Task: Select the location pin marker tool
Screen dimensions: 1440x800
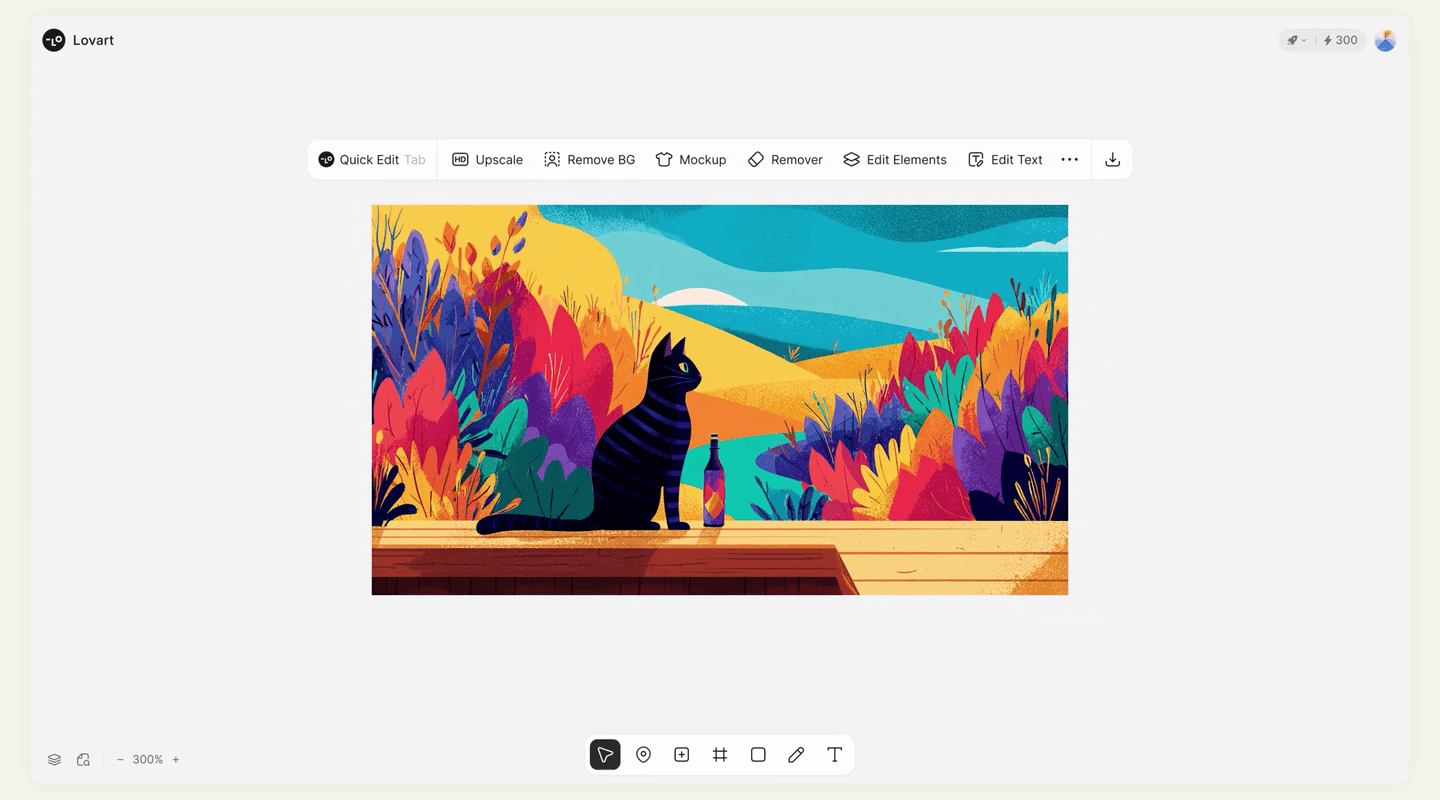Action: (x=643, y=755)
